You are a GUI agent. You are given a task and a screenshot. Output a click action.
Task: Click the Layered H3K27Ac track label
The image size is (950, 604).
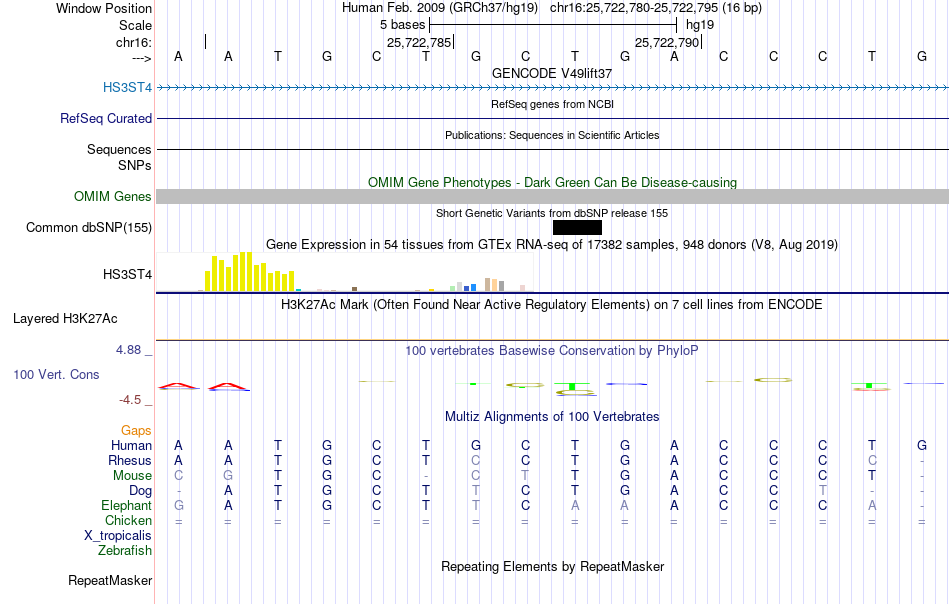click(65, 319)
